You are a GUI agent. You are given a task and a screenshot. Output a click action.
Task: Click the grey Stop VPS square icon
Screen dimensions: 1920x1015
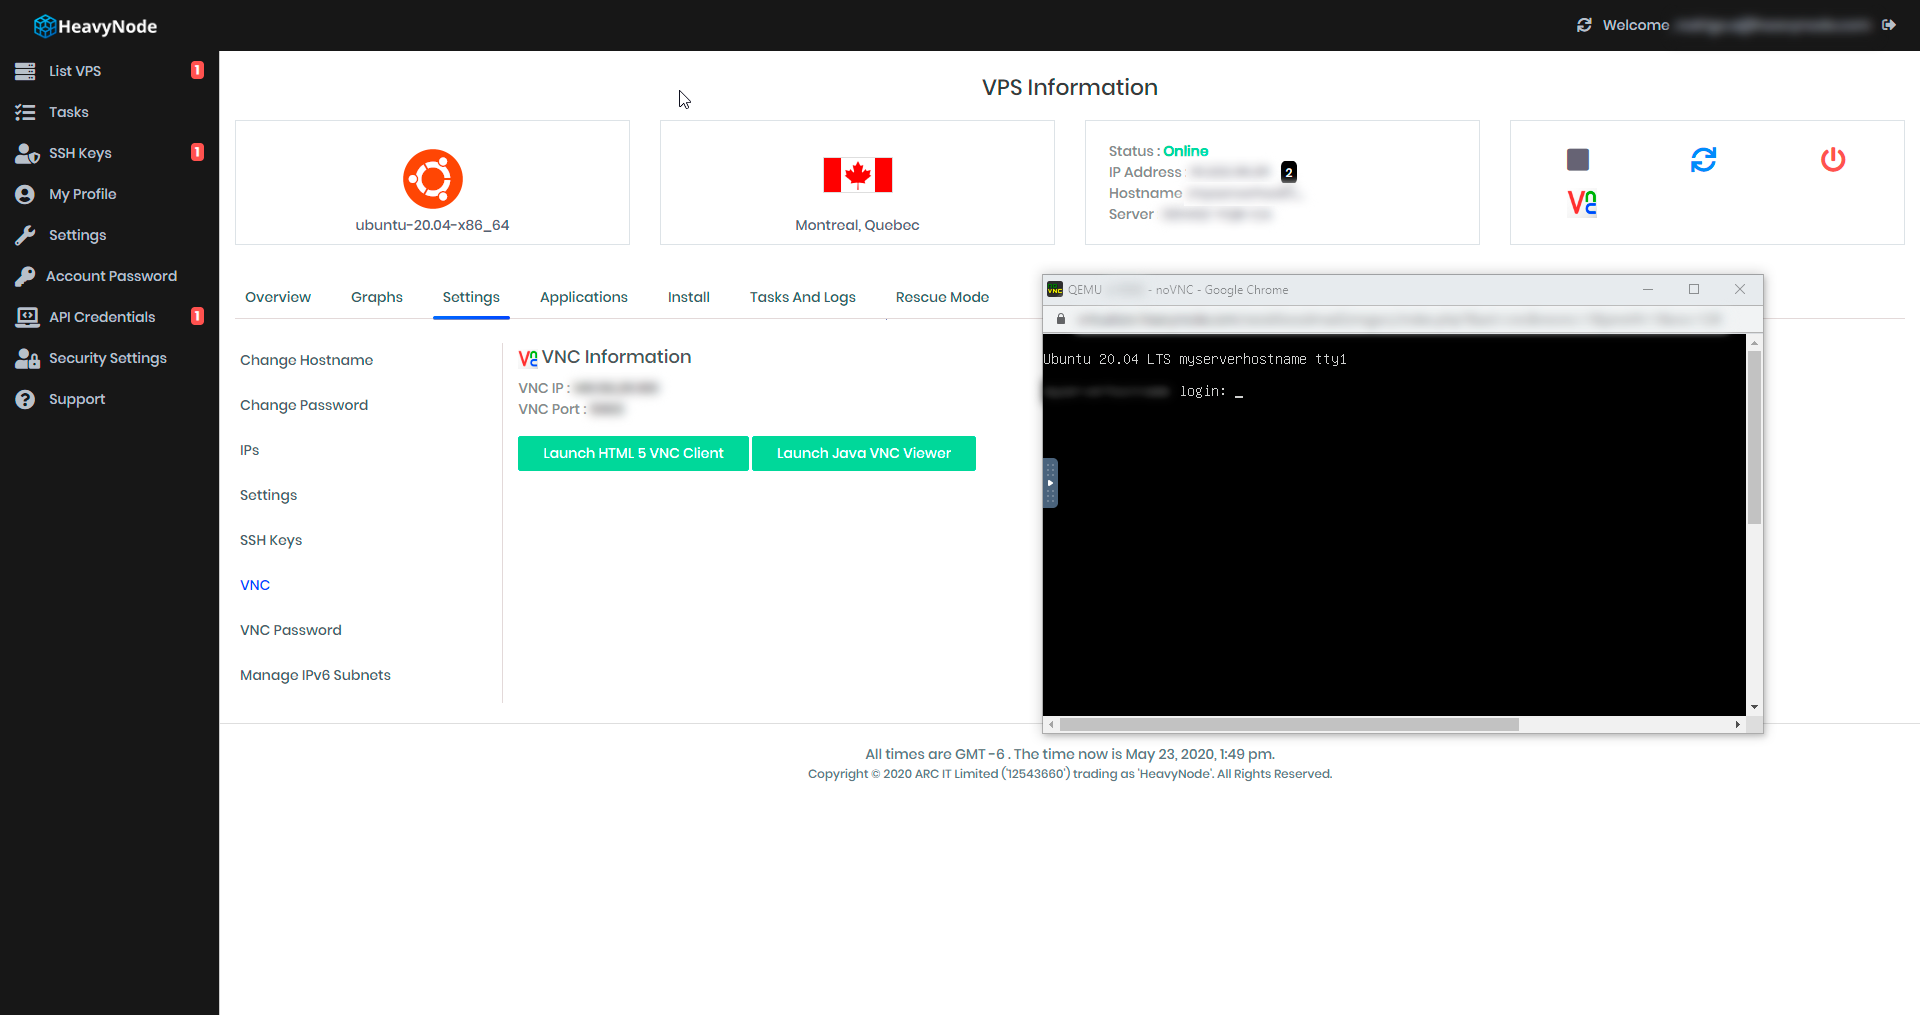pyautogui.click(x=1578, y=159)
